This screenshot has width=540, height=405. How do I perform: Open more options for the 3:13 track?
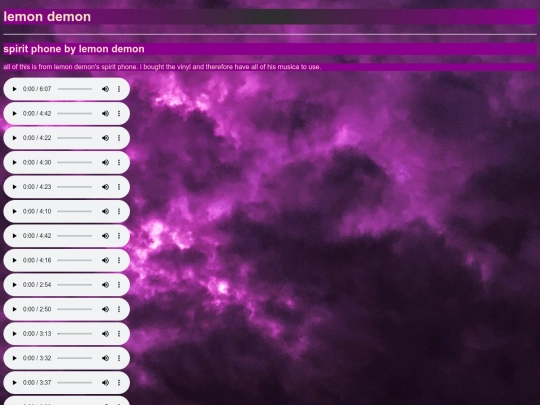(119, 333)
